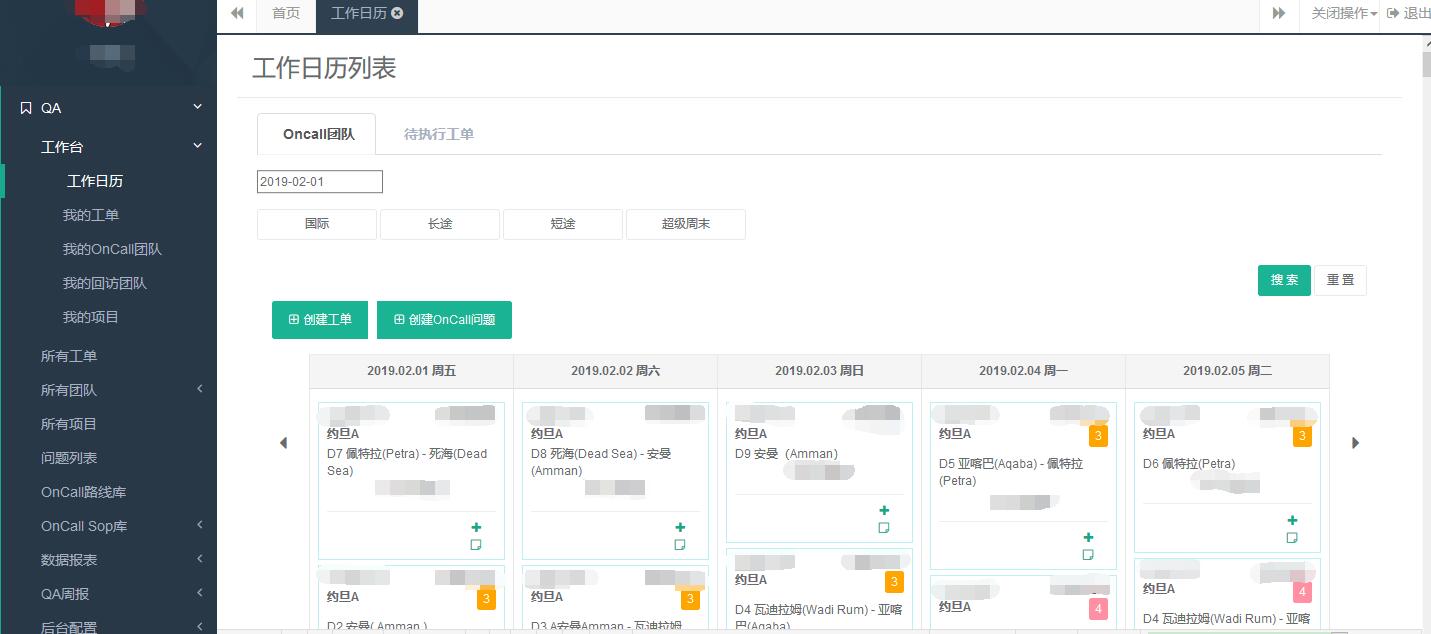Click the date input field 2019-02-01

point(320,182)
